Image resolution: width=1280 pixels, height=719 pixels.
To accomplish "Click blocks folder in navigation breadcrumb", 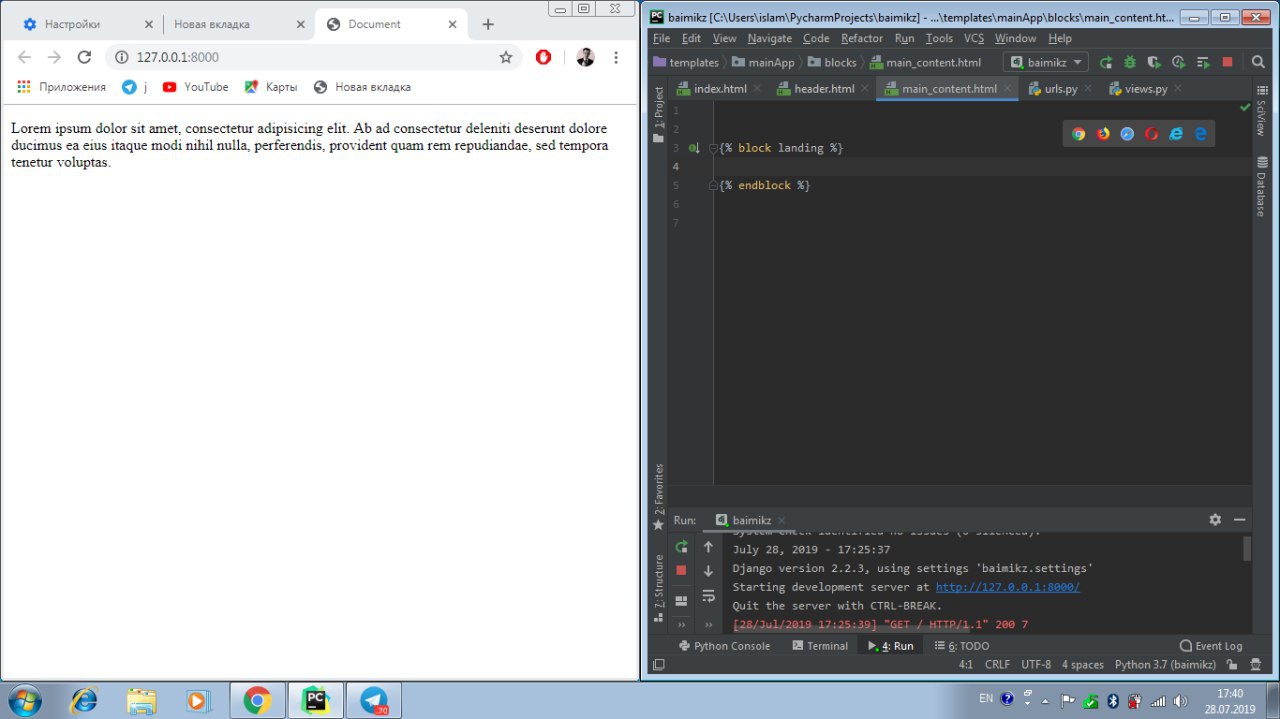I will pyautogui.click(x=832, y=62).
